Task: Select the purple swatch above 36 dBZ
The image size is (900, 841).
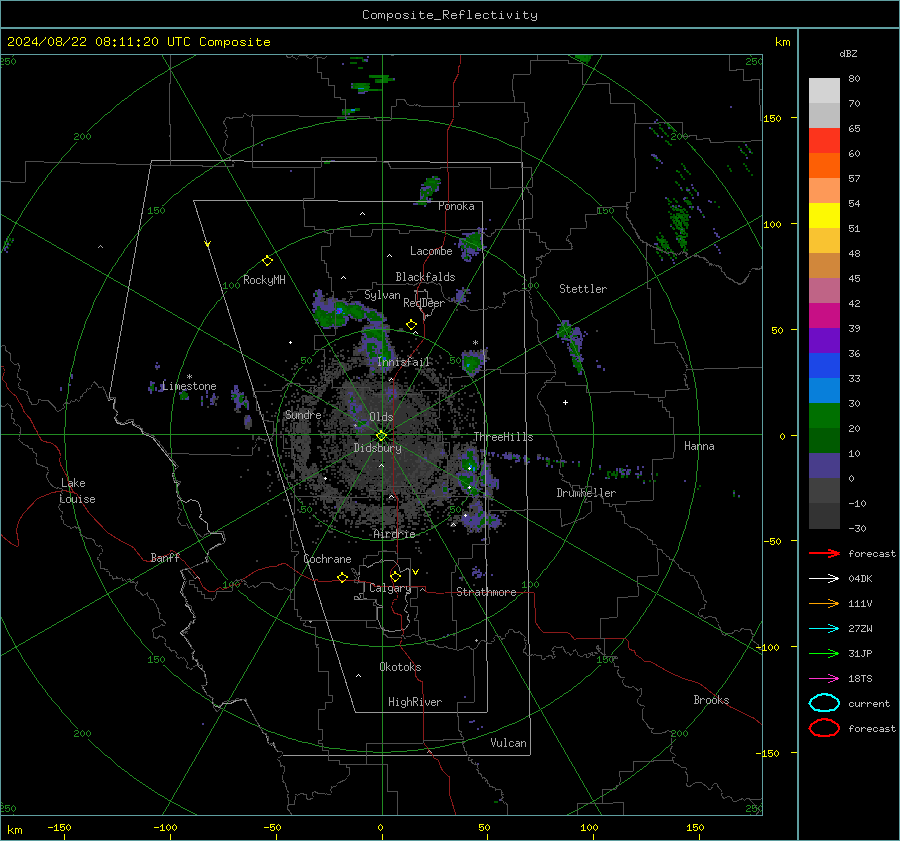Action: (x=824, y=341)
